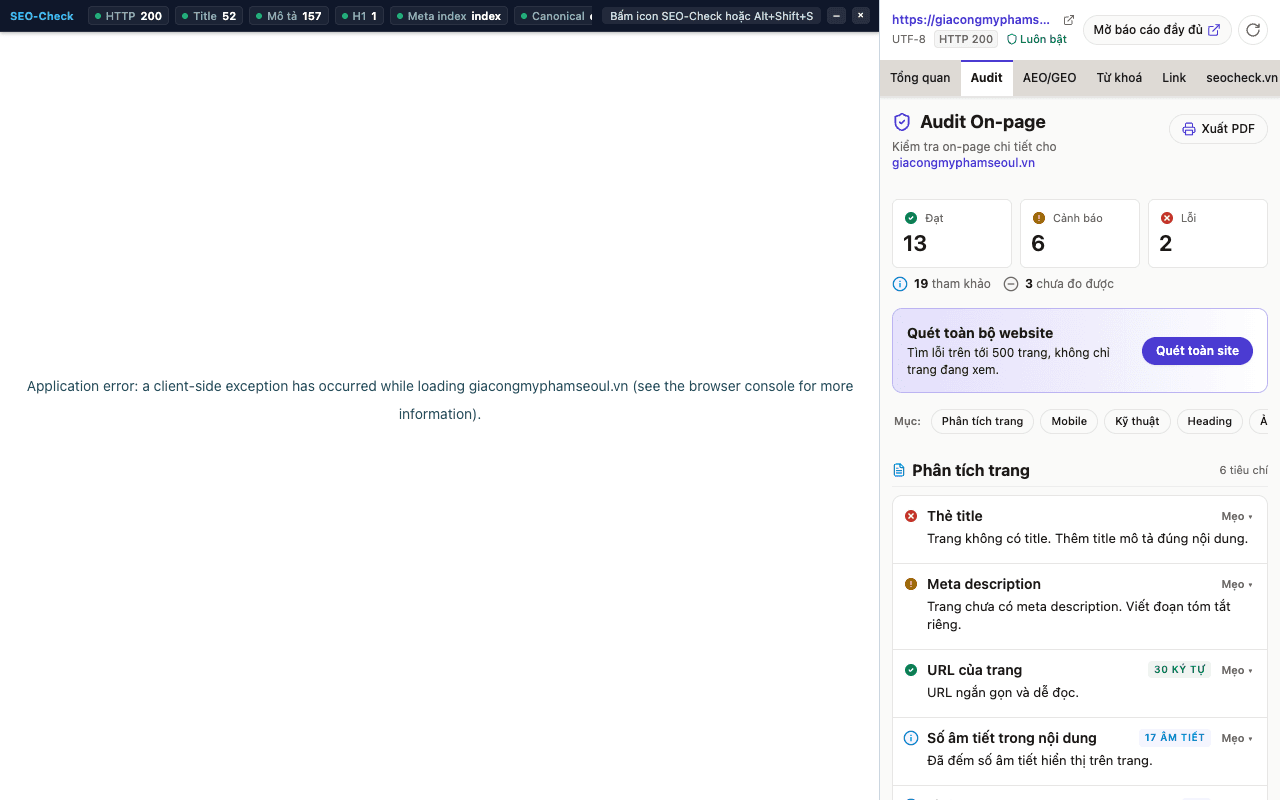Click the warning icon on Meta description
The image size is (1280, 800).
click(911, 584)
